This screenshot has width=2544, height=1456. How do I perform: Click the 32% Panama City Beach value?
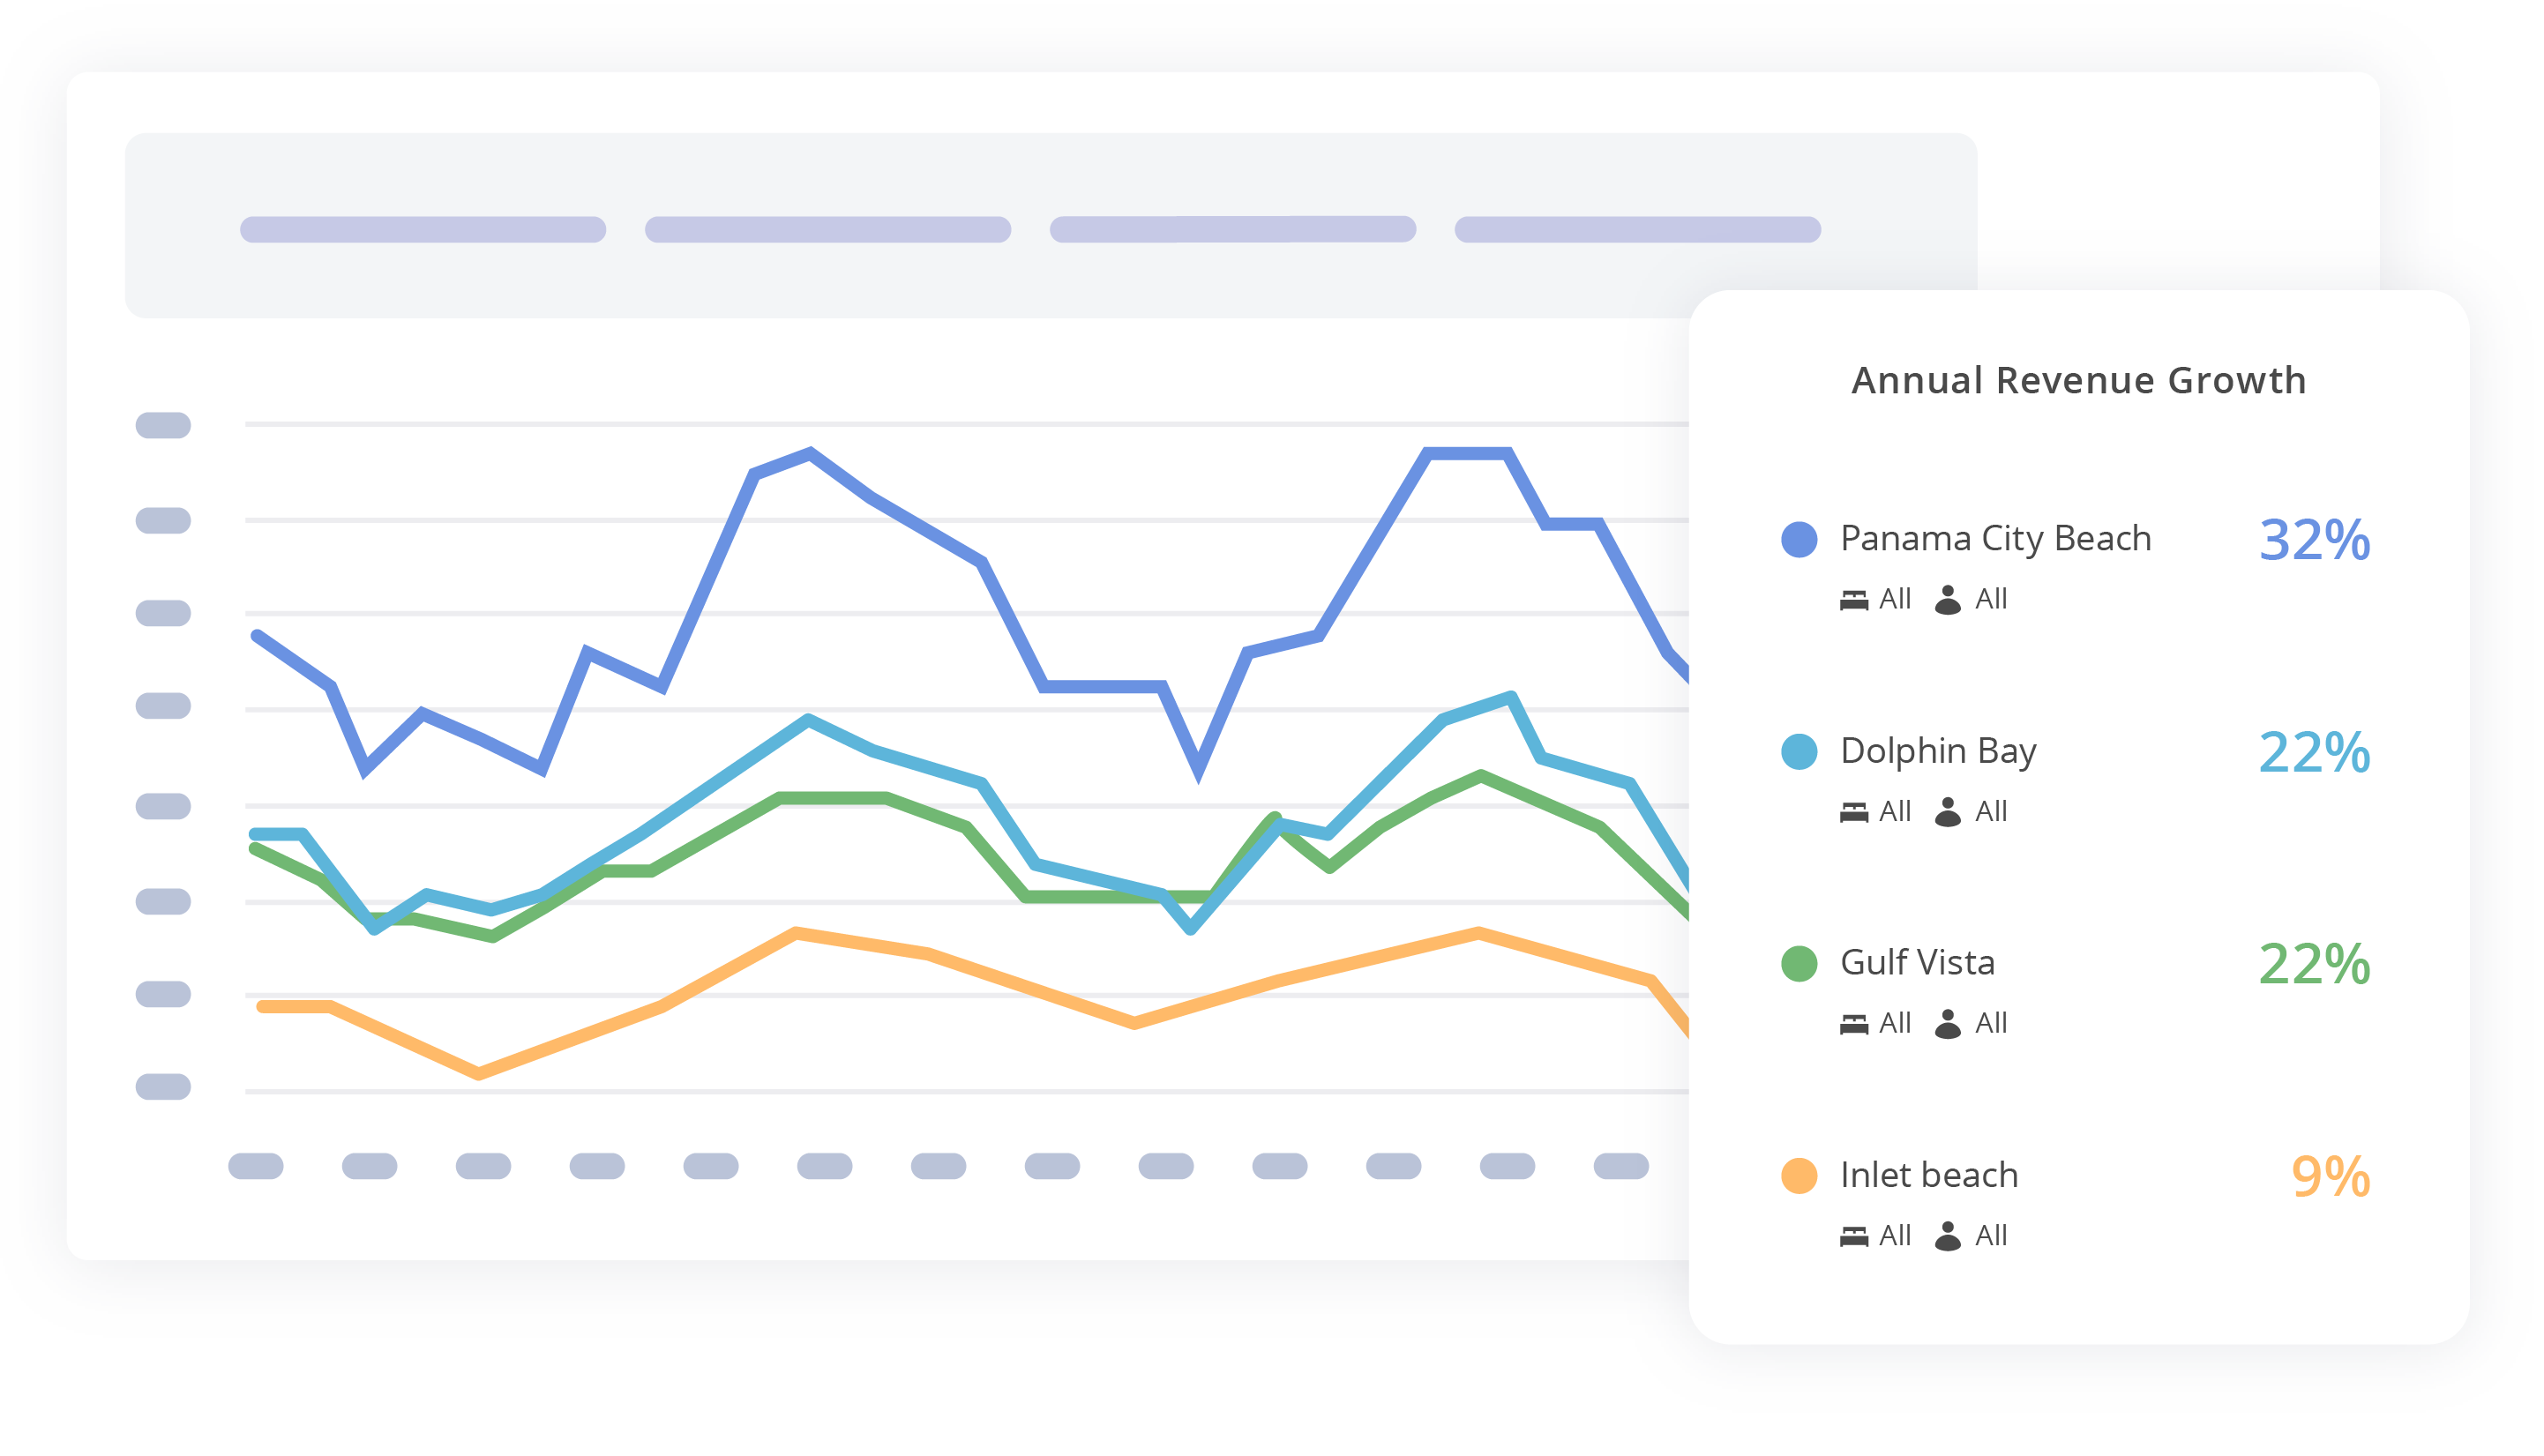2314,540
